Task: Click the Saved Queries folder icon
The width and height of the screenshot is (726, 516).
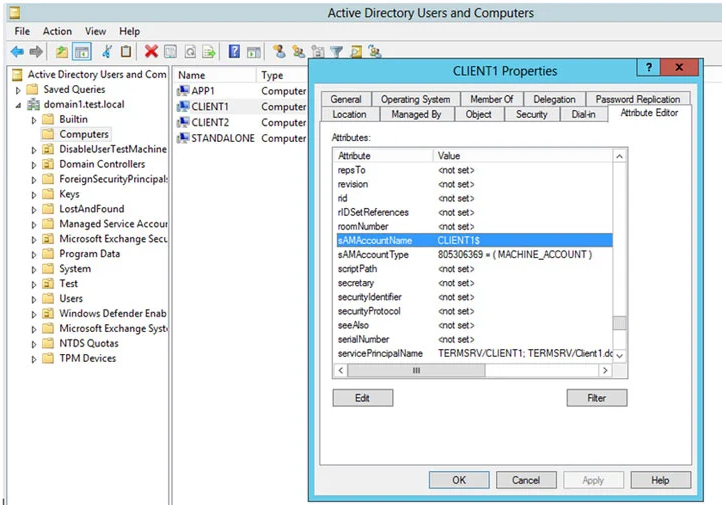Action: (x=32, y=89)
